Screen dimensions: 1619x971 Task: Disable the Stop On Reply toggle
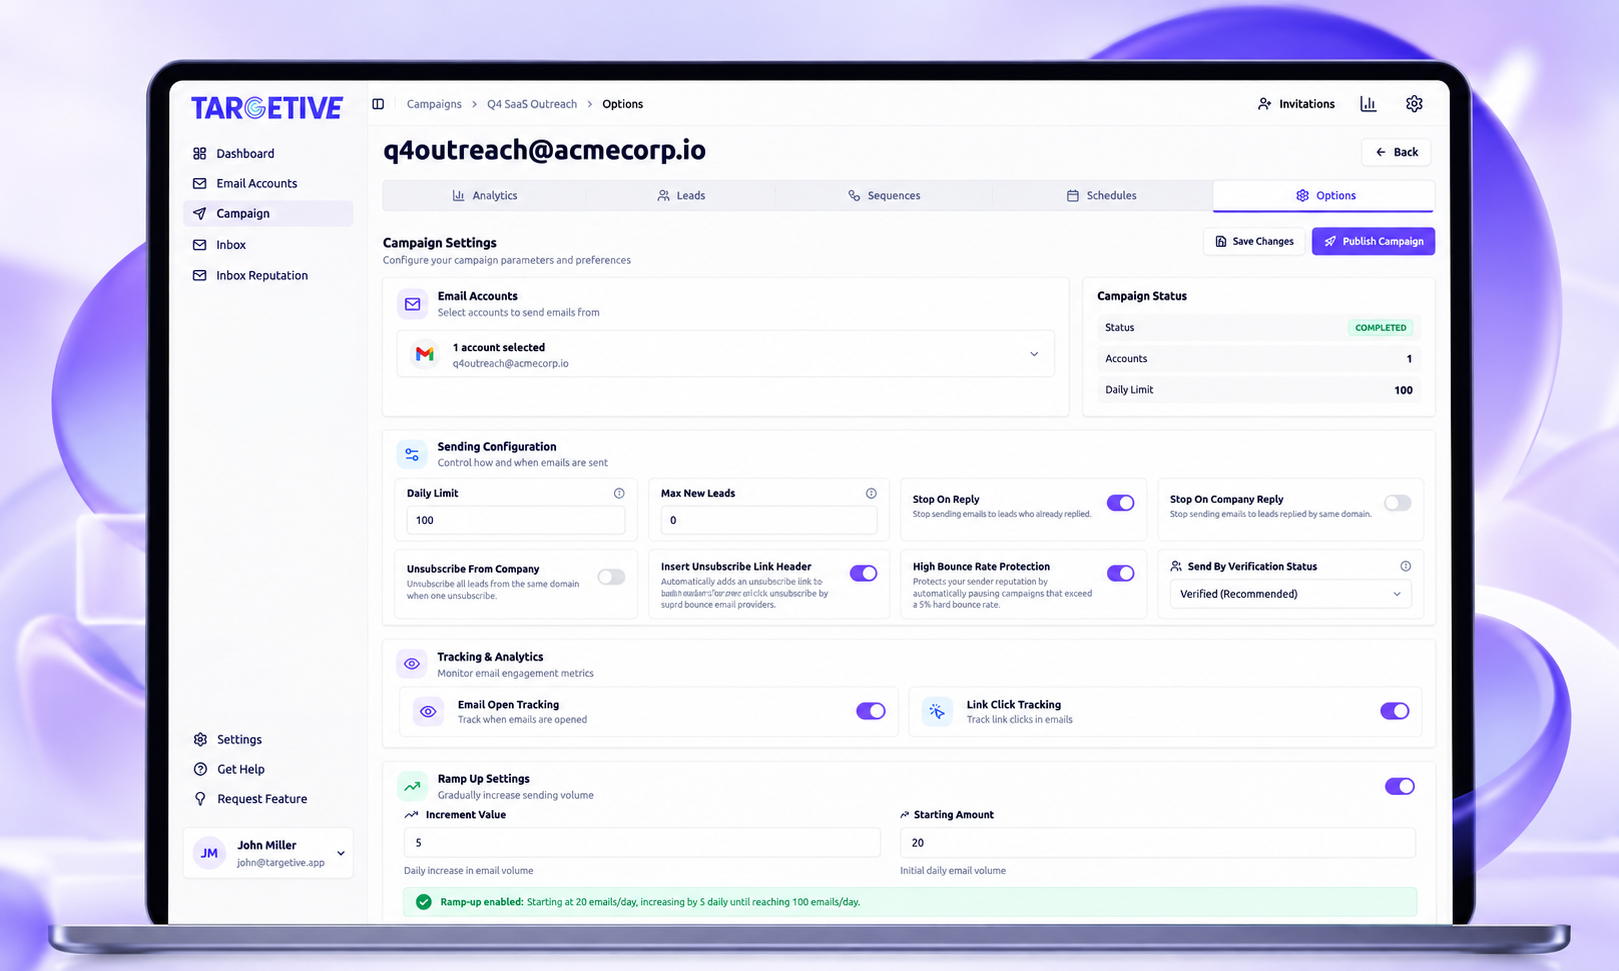(1120, 503)
